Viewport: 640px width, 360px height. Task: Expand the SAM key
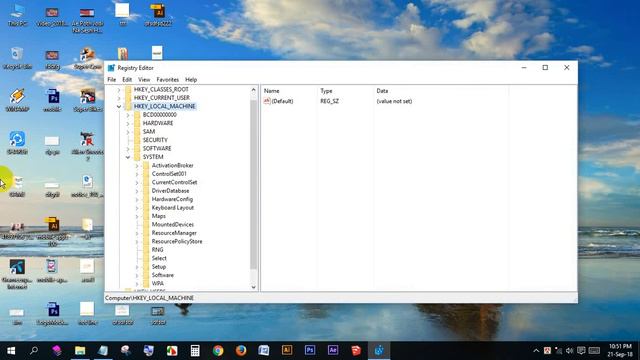tap(128, 132)
